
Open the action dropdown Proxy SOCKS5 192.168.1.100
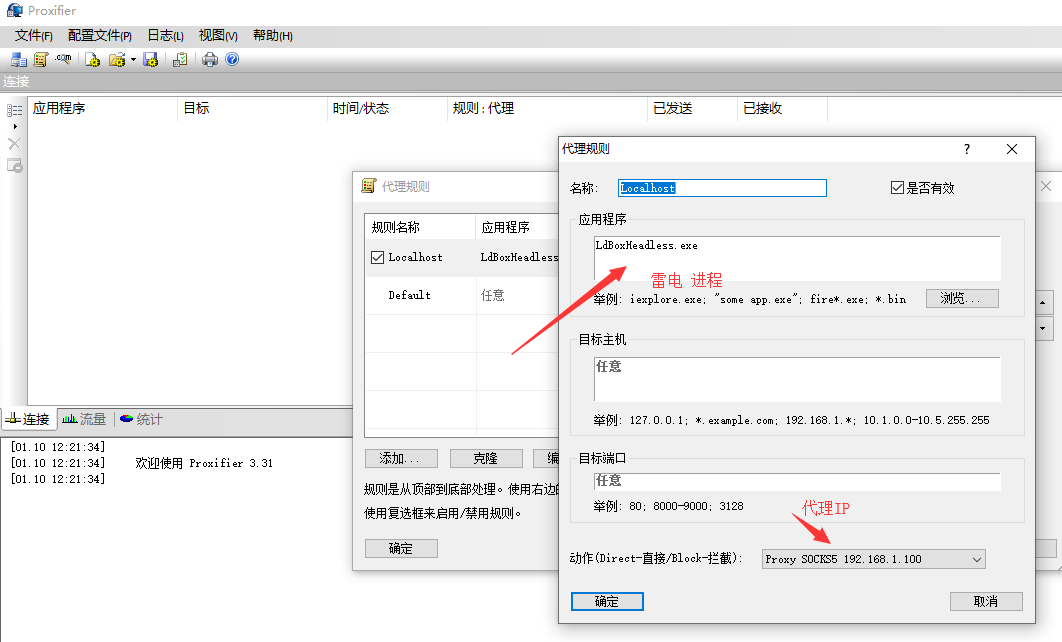(874, 559)
